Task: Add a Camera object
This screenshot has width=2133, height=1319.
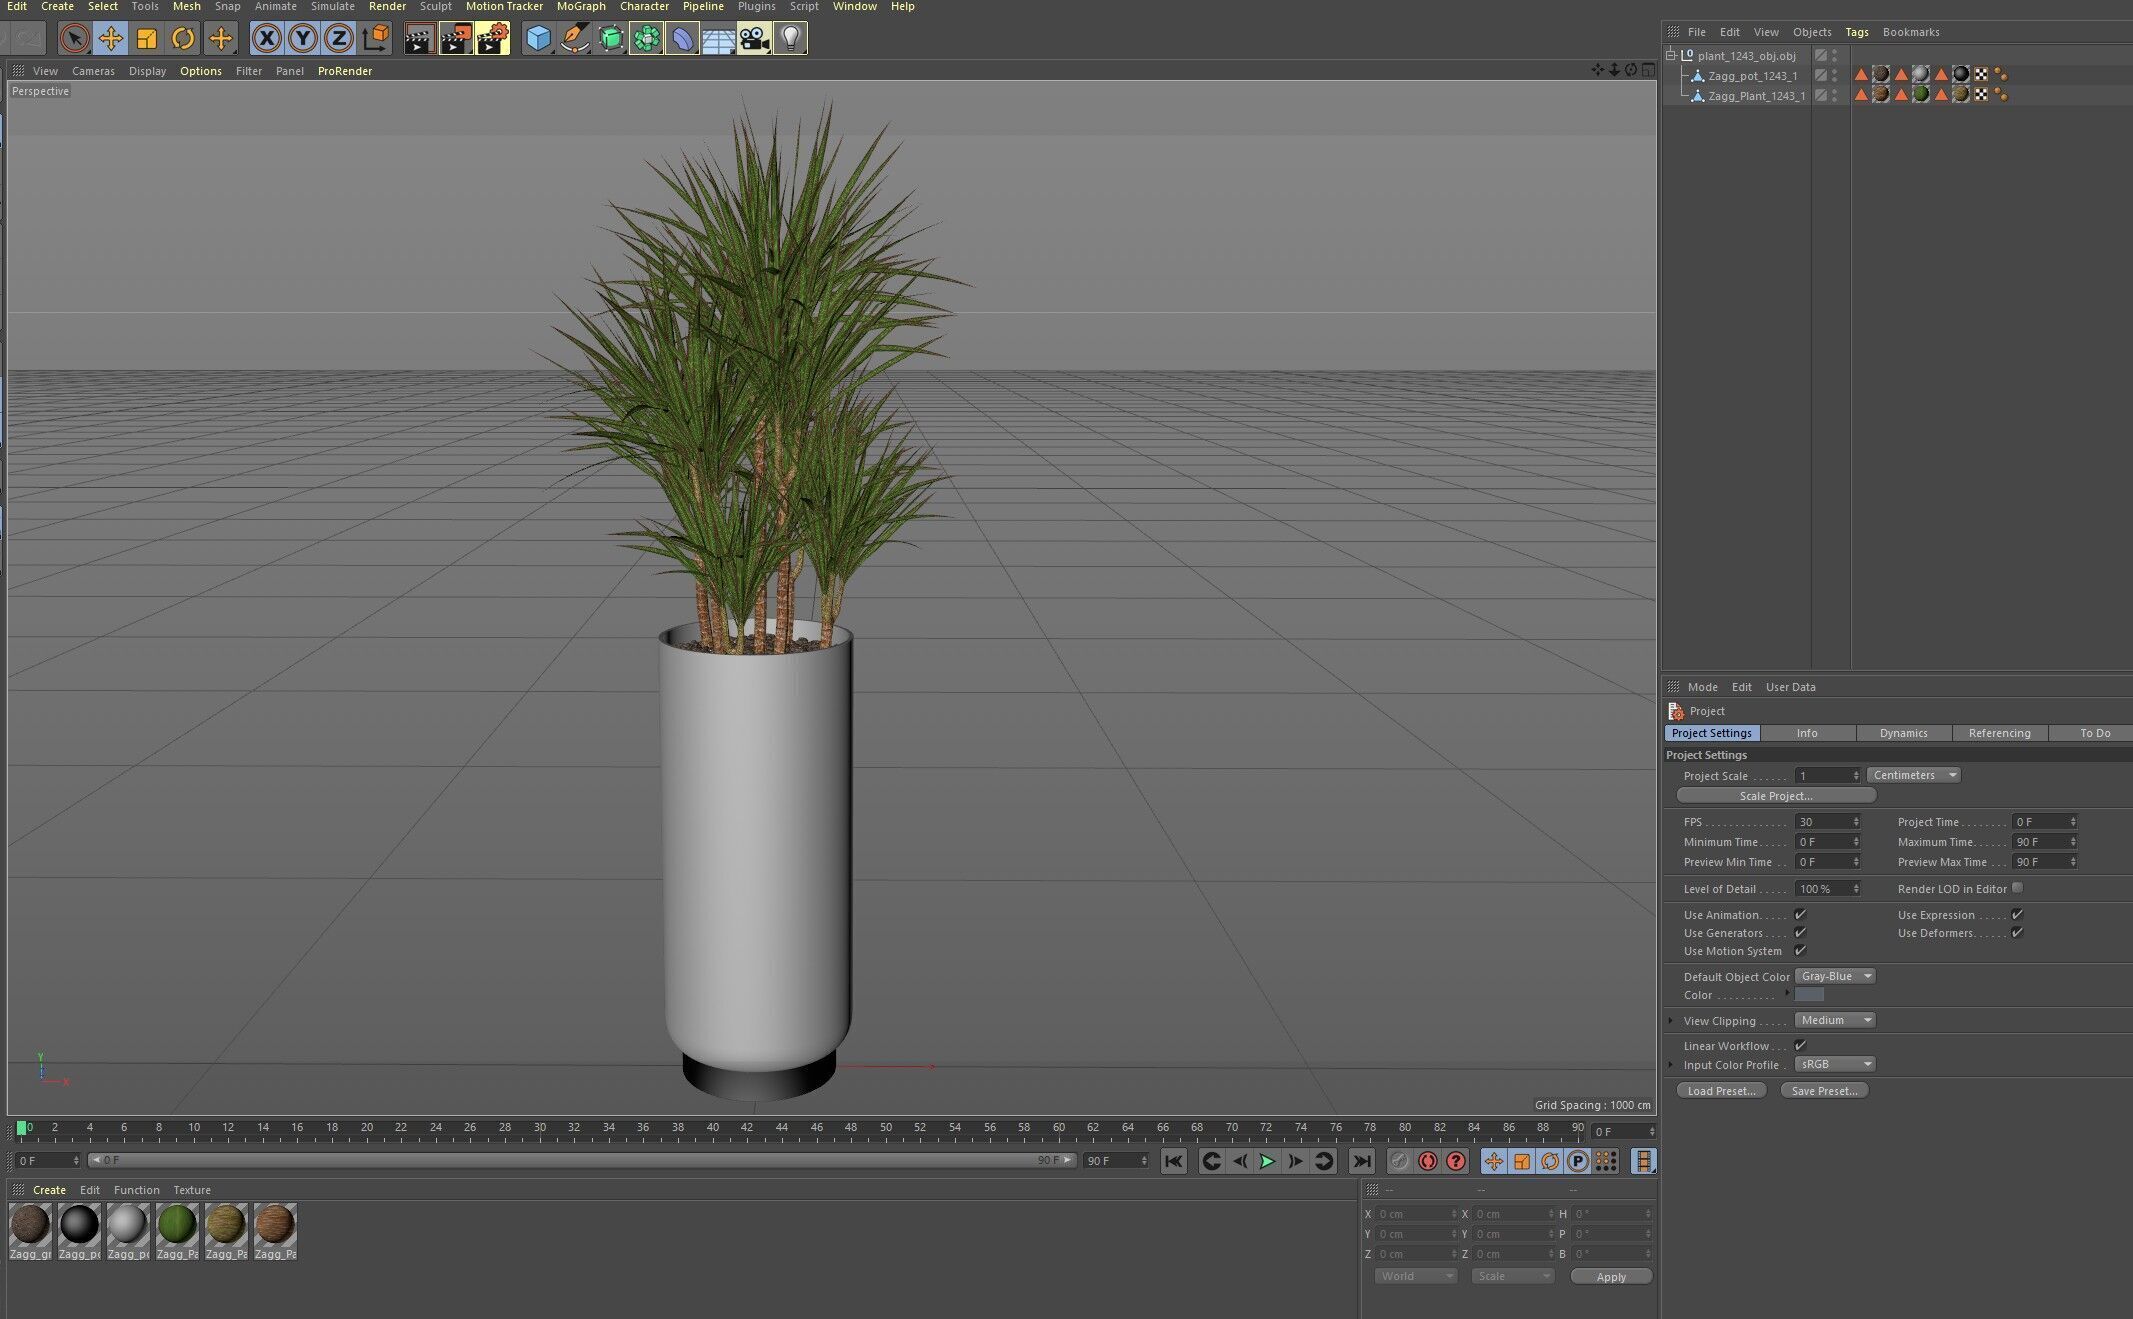Action: pyautogui.click(x=754, y=39)
